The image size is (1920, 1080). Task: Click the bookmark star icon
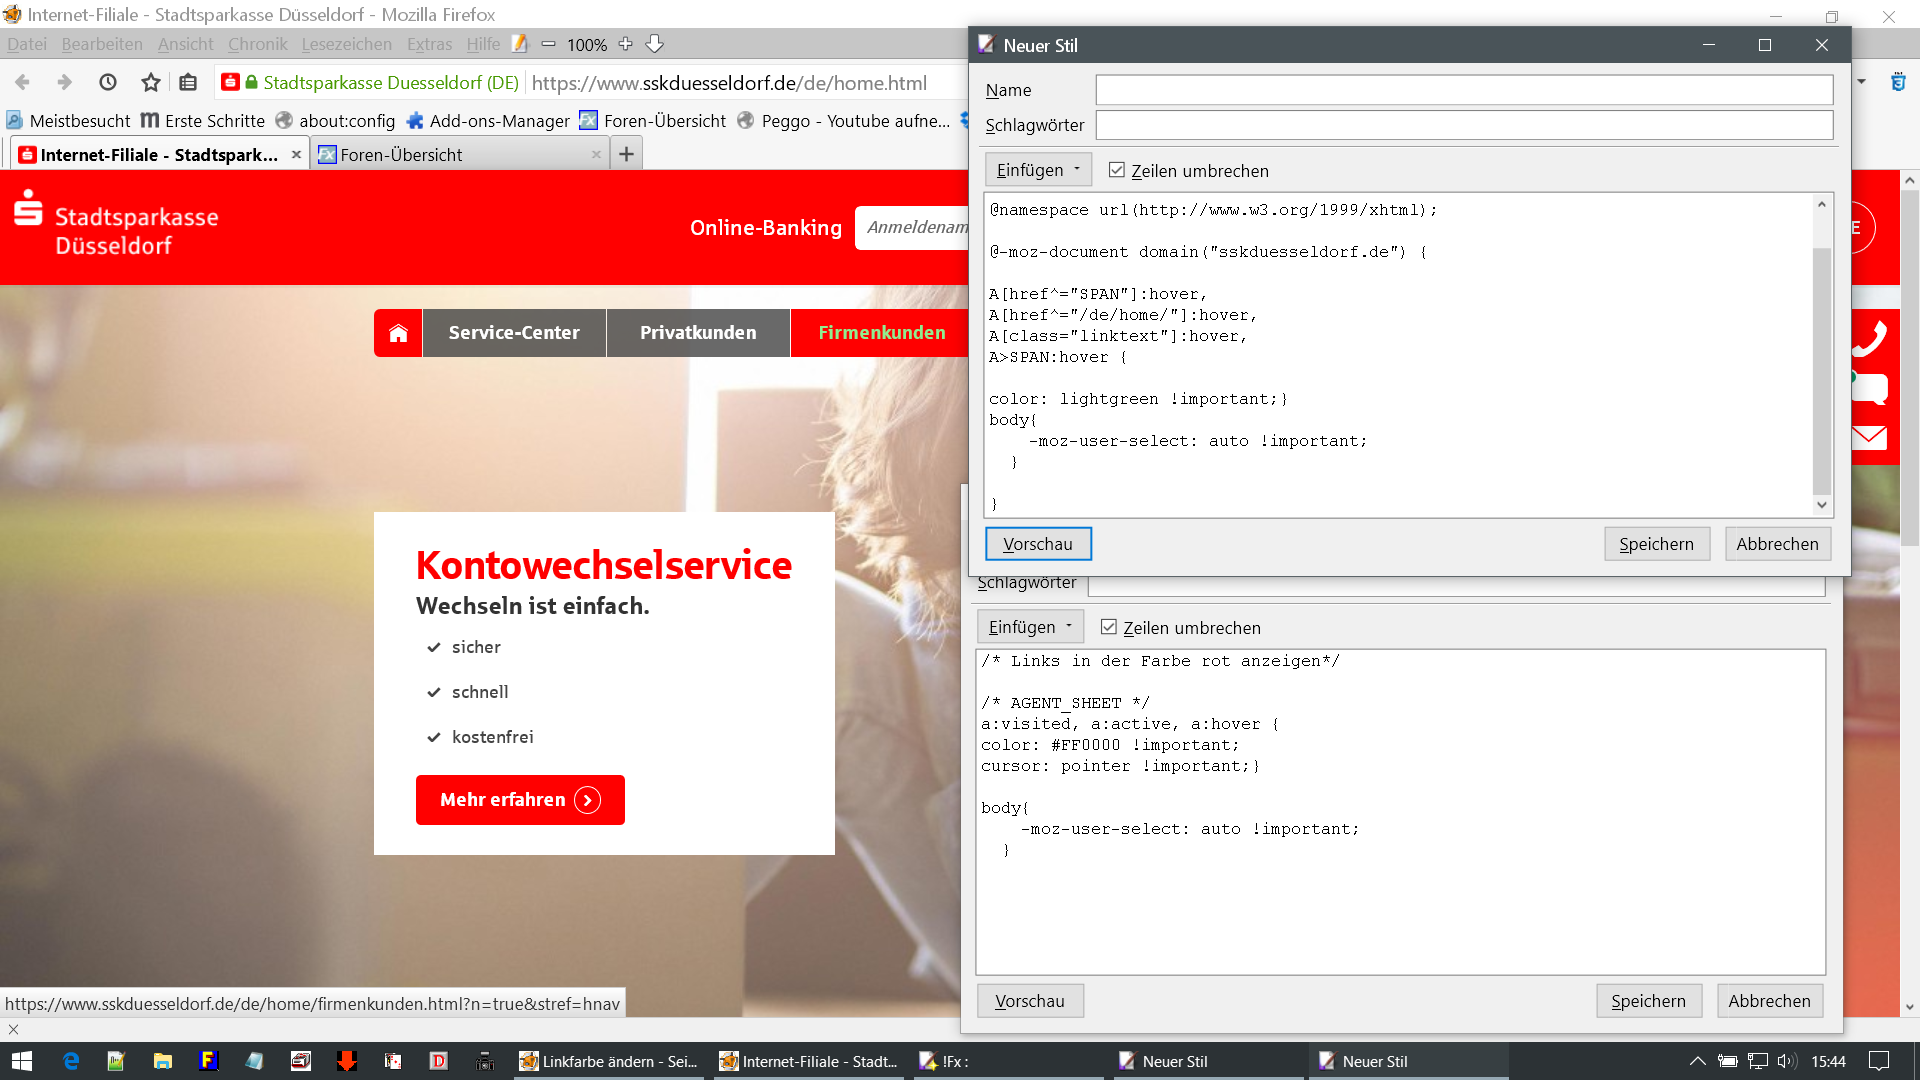pyautogui.click(x=150, y=83)
